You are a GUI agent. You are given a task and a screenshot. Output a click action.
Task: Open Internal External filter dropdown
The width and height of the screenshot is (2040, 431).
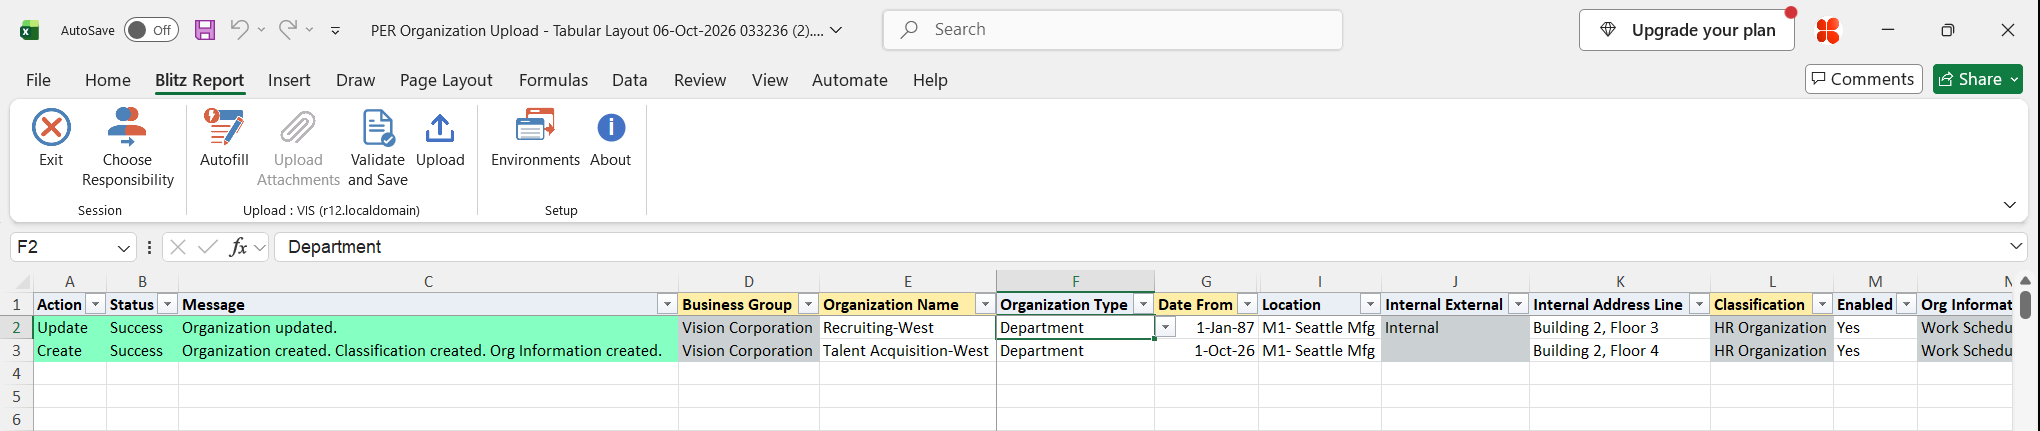1518,304
